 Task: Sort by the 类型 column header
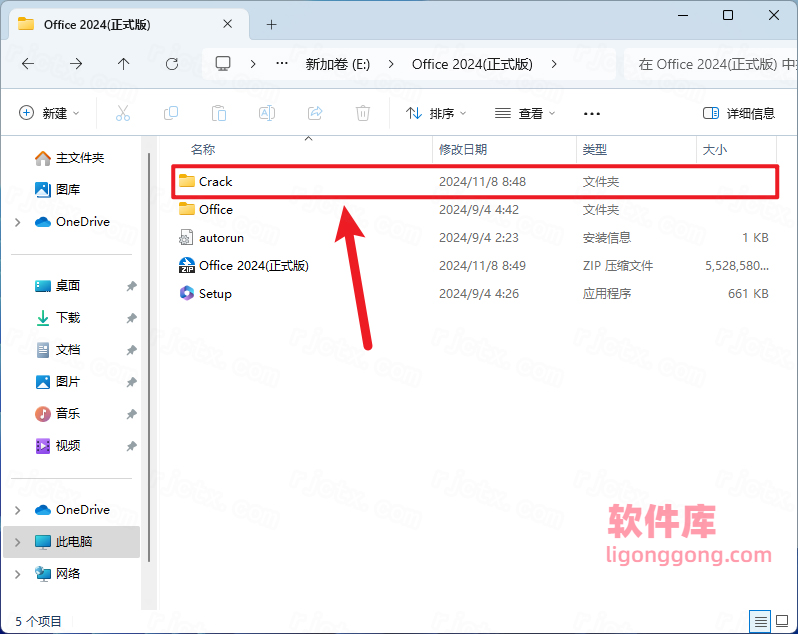[x=594, y=150]
